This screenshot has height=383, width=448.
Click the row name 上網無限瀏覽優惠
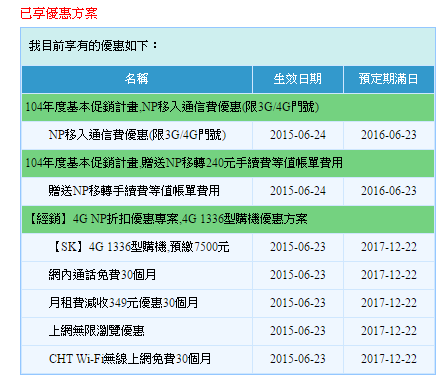pos(97,331)
